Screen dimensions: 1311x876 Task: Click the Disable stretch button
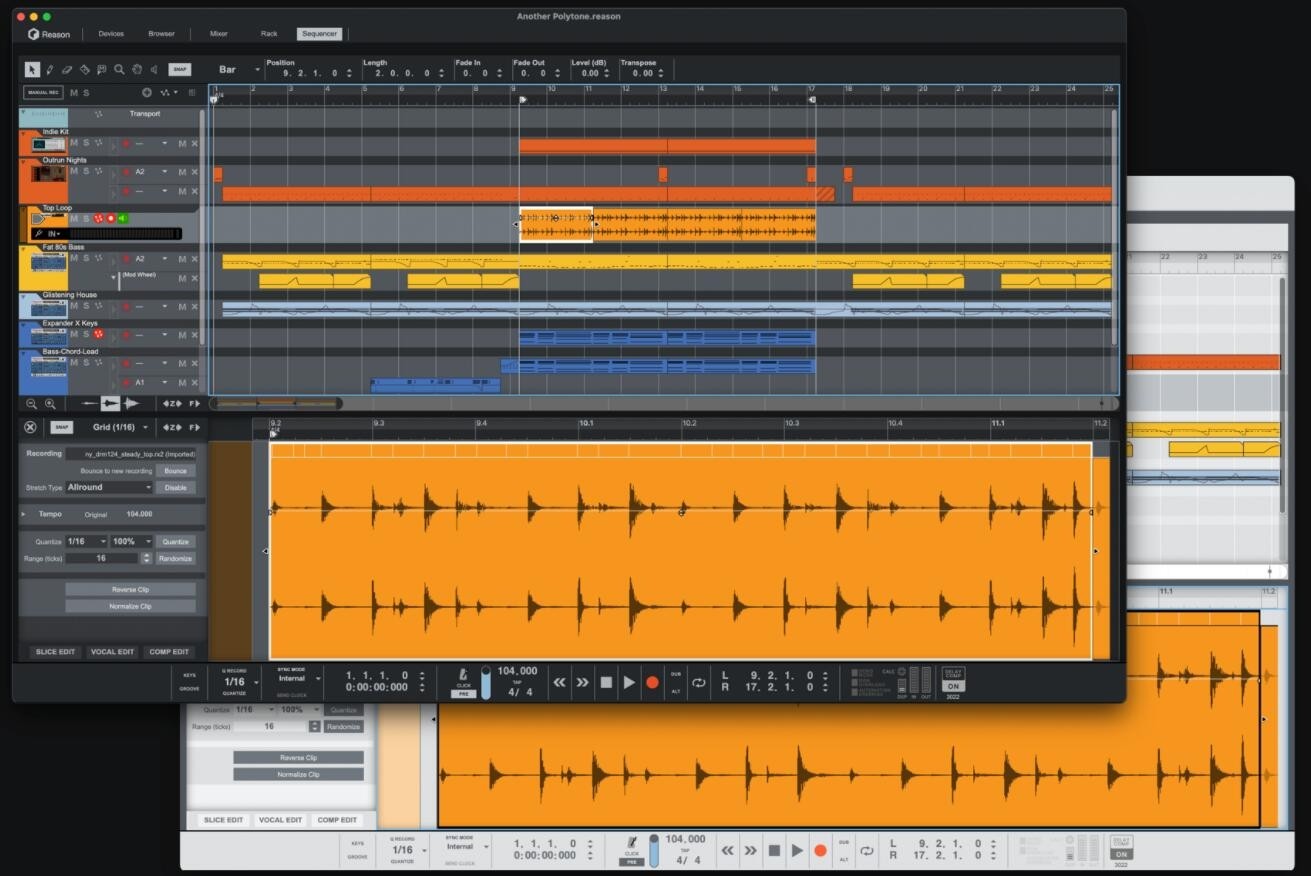(x=175, y=487)
